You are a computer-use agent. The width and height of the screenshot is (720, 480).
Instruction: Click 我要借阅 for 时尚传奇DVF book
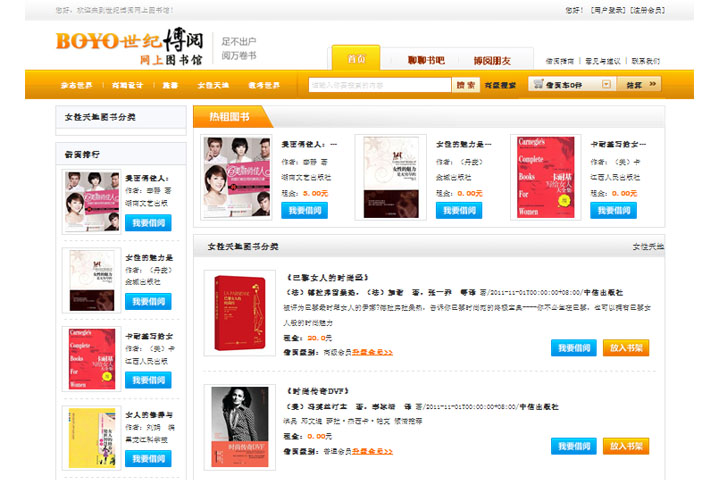point(573,446)
